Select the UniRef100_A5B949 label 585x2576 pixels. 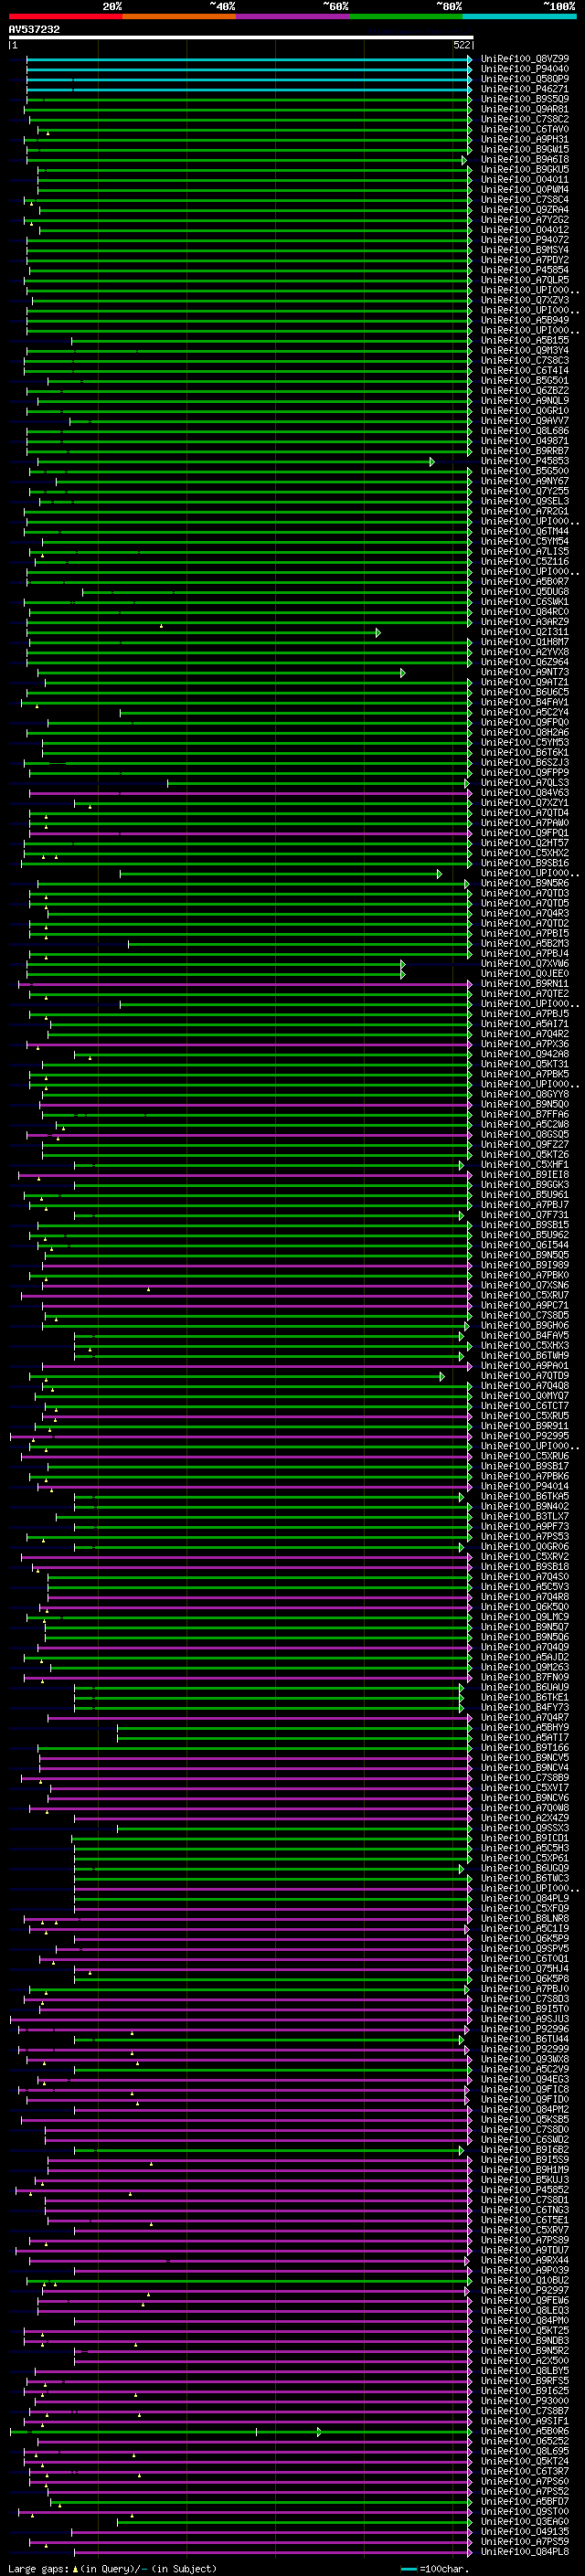point(524,321)
